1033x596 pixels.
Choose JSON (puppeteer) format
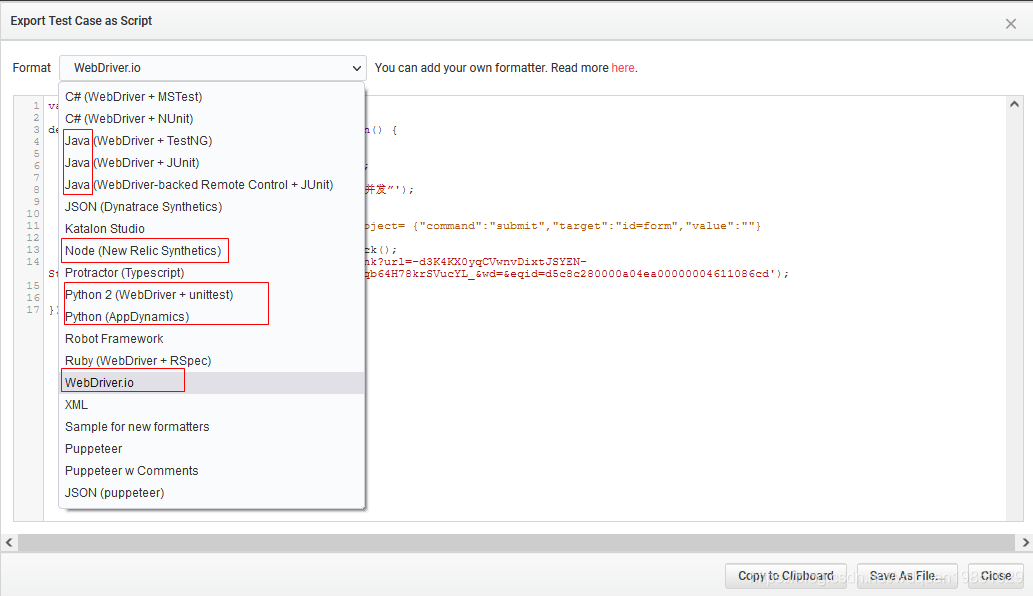tap(211, 493)
